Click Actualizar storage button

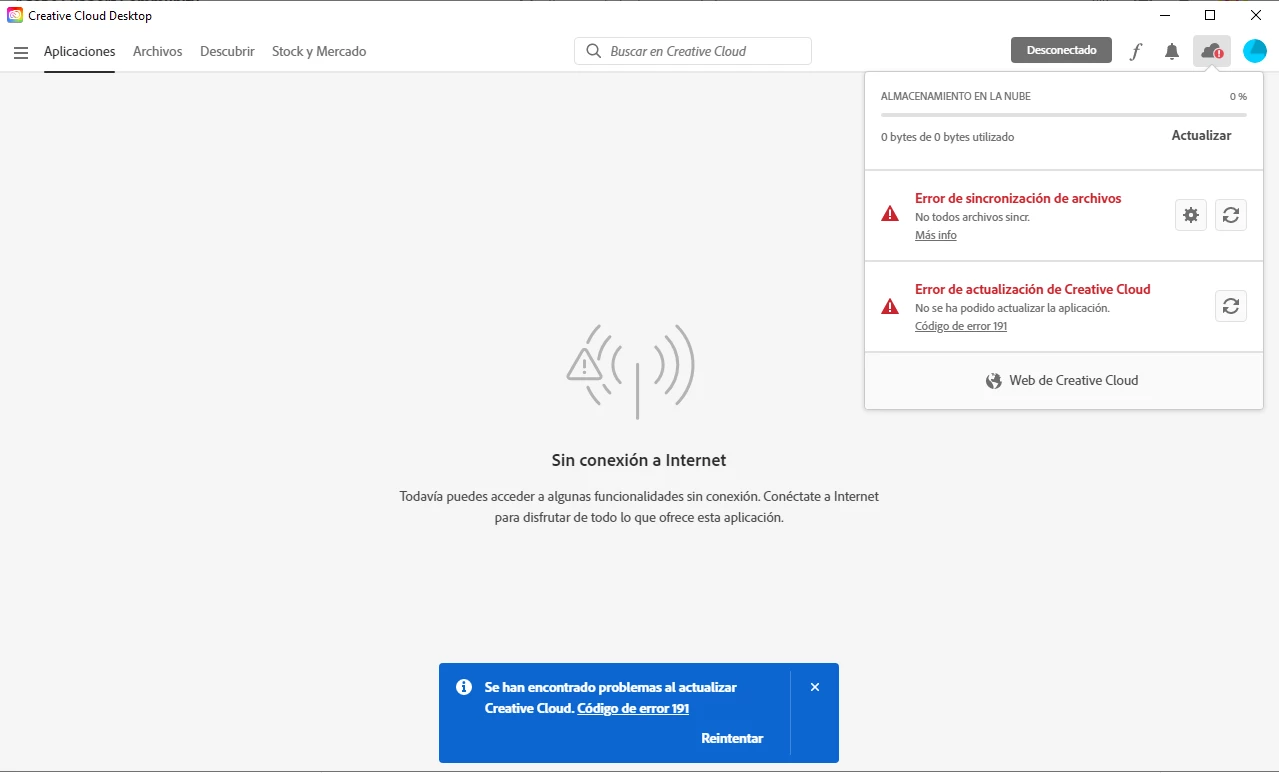tap(1201, 136)
